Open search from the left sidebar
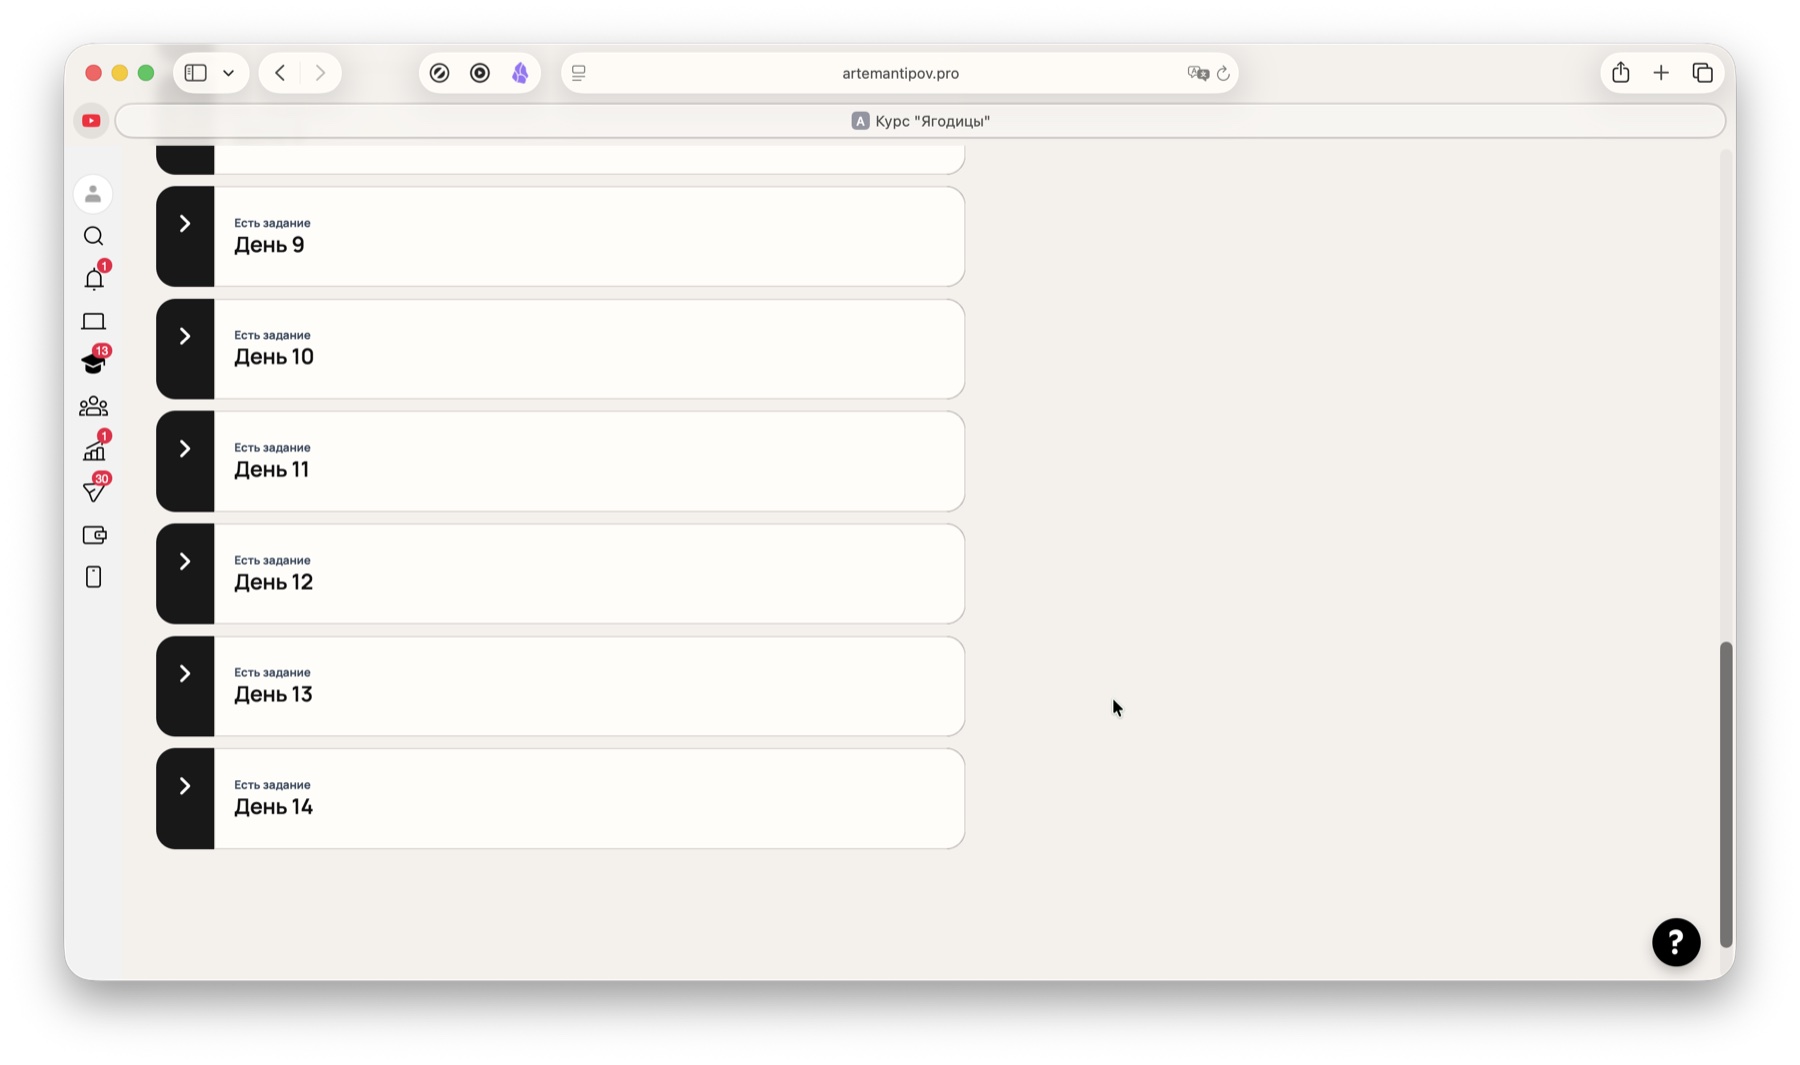Screen dimensions: 1800x1065 (93, 236)
